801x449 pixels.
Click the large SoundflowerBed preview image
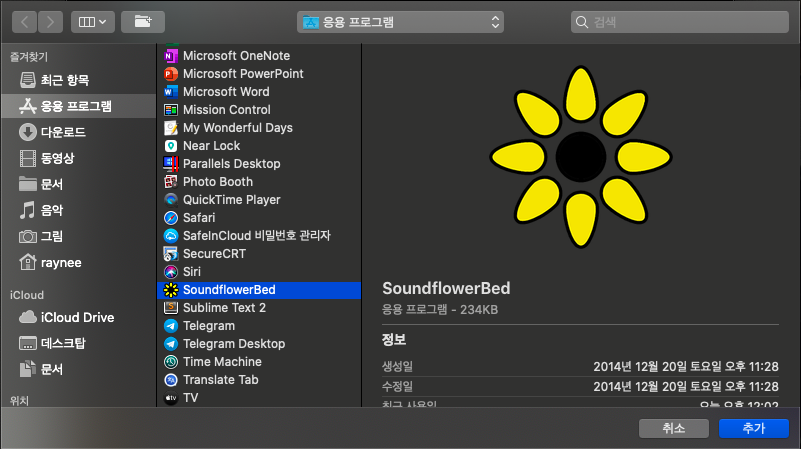click(x=581, y=157)
